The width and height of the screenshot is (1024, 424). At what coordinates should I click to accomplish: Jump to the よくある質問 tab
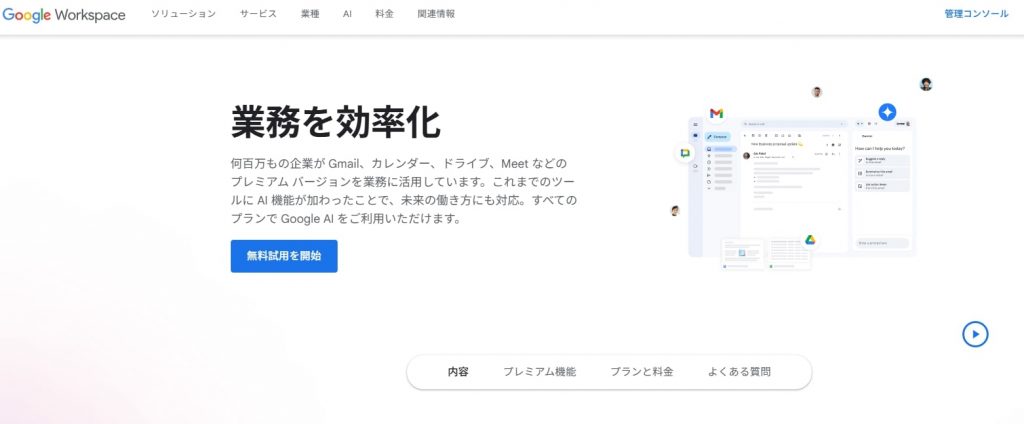coord(739,372)
